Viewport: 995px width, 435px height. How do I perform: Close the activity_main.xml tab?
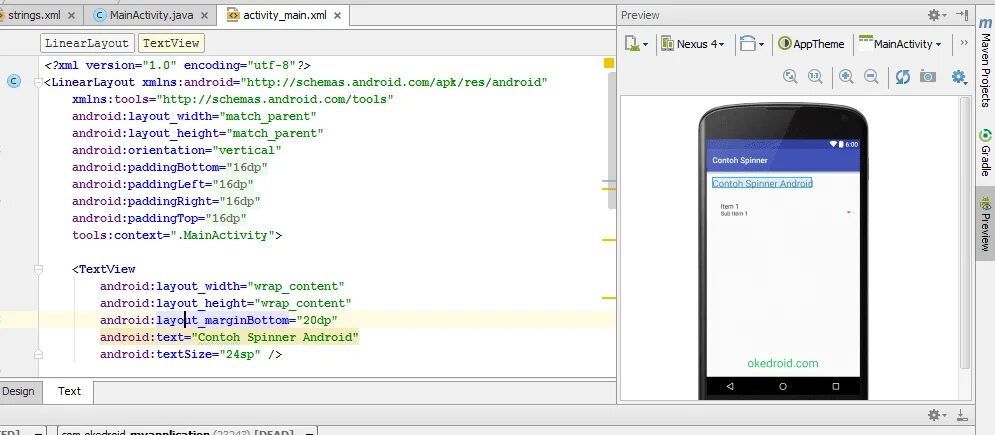pos(337,15)
